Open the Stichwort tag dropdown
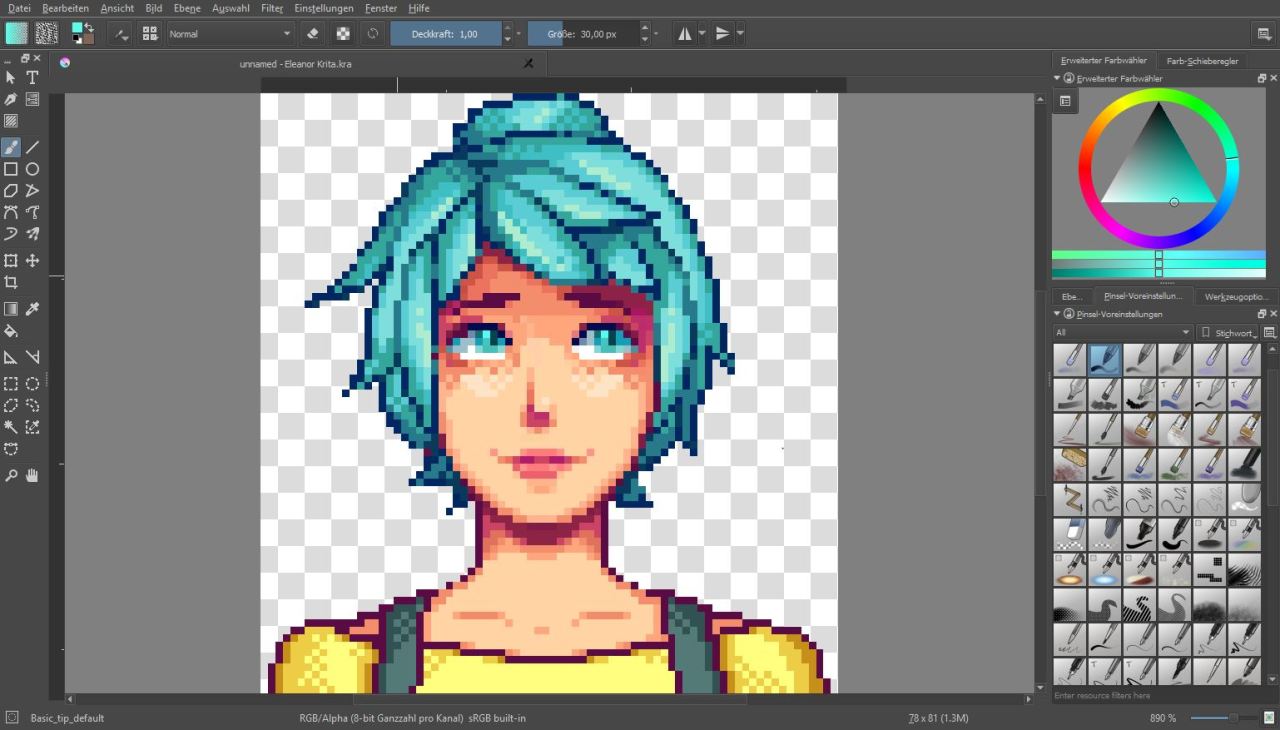 click(1229, 332)
